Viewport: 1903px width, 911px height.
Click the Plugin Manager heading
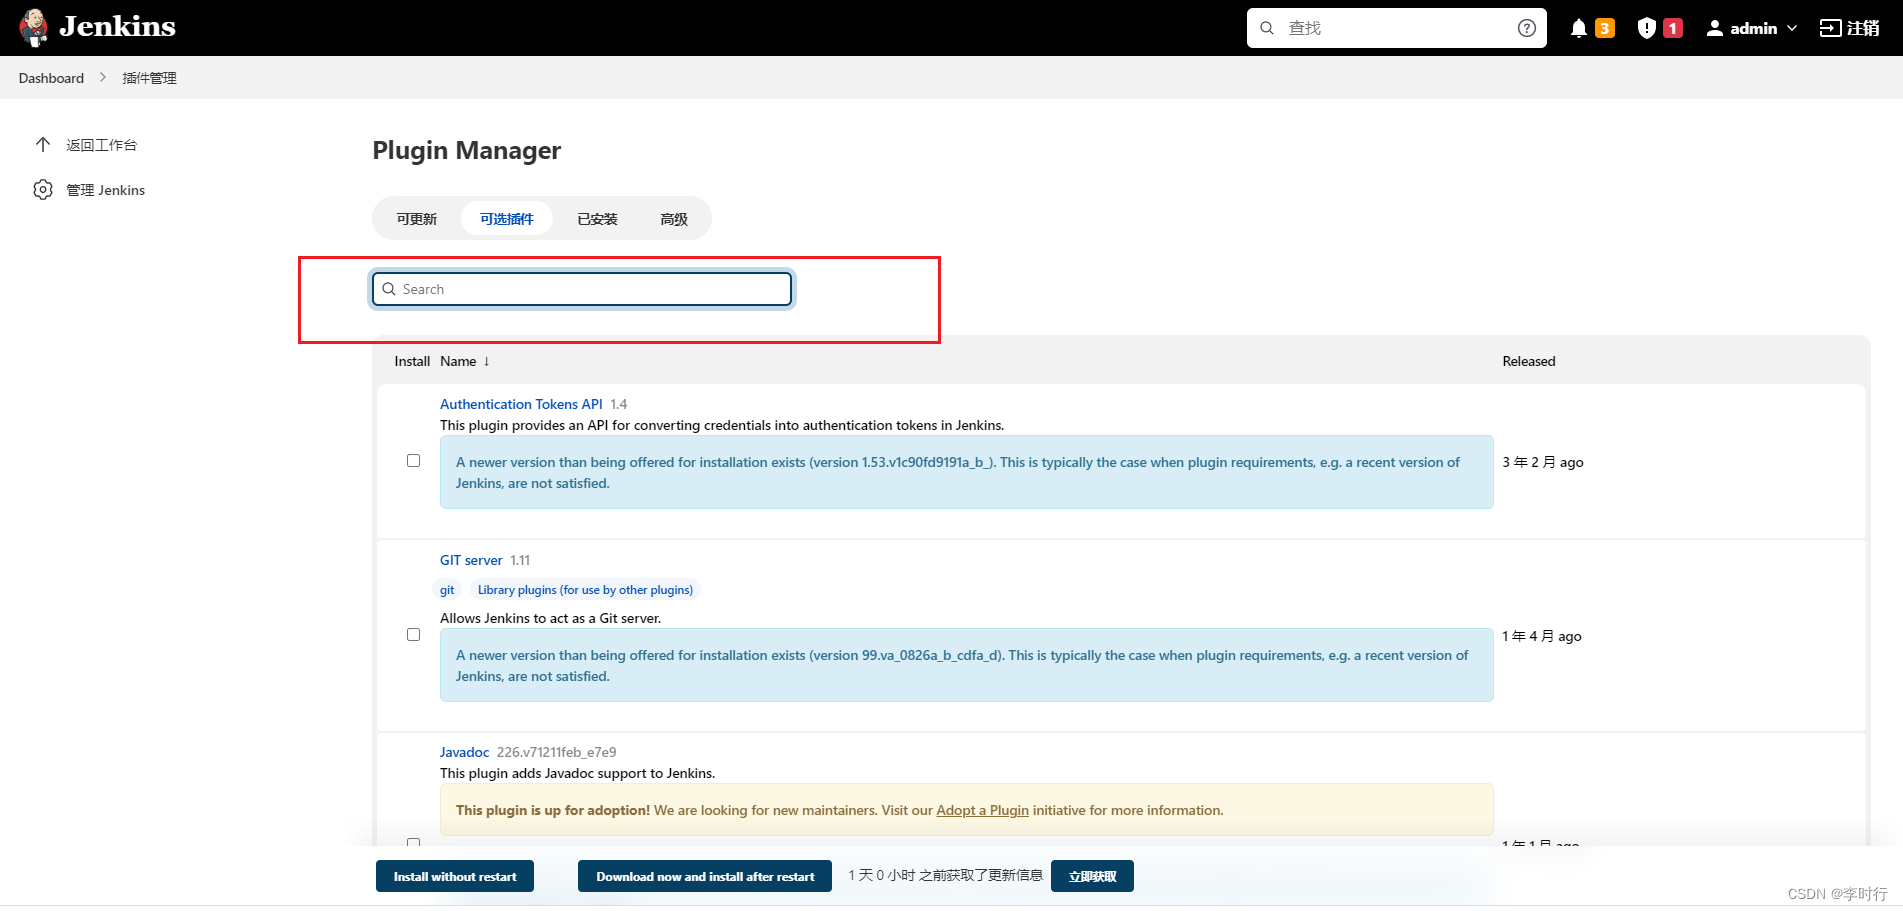coord(467,150)
